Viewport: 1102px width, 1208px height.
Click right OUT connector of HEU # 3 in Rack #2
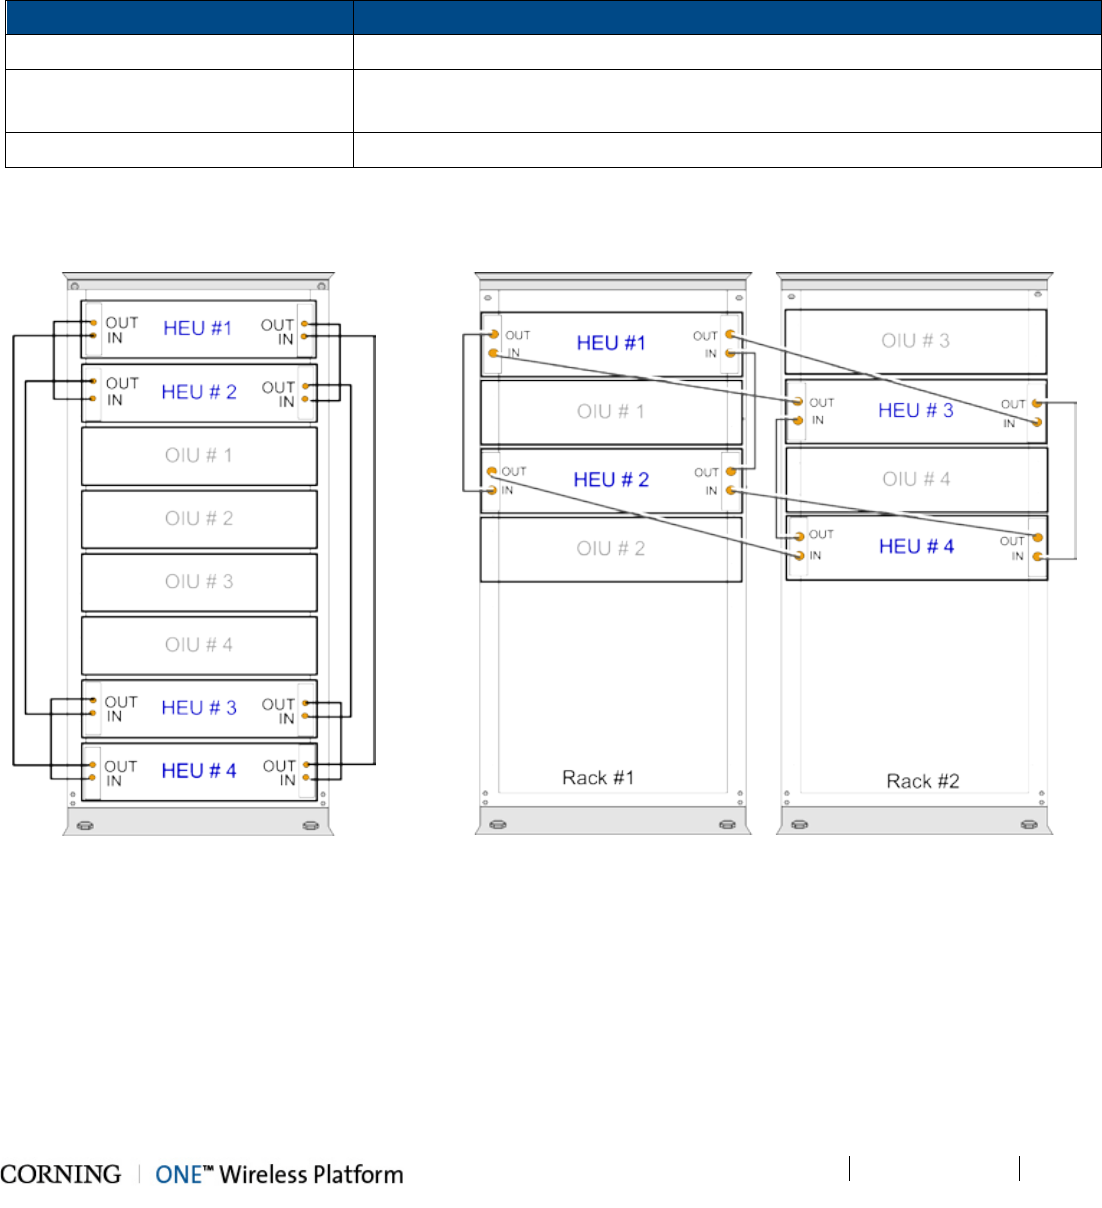pos(1037,403)
